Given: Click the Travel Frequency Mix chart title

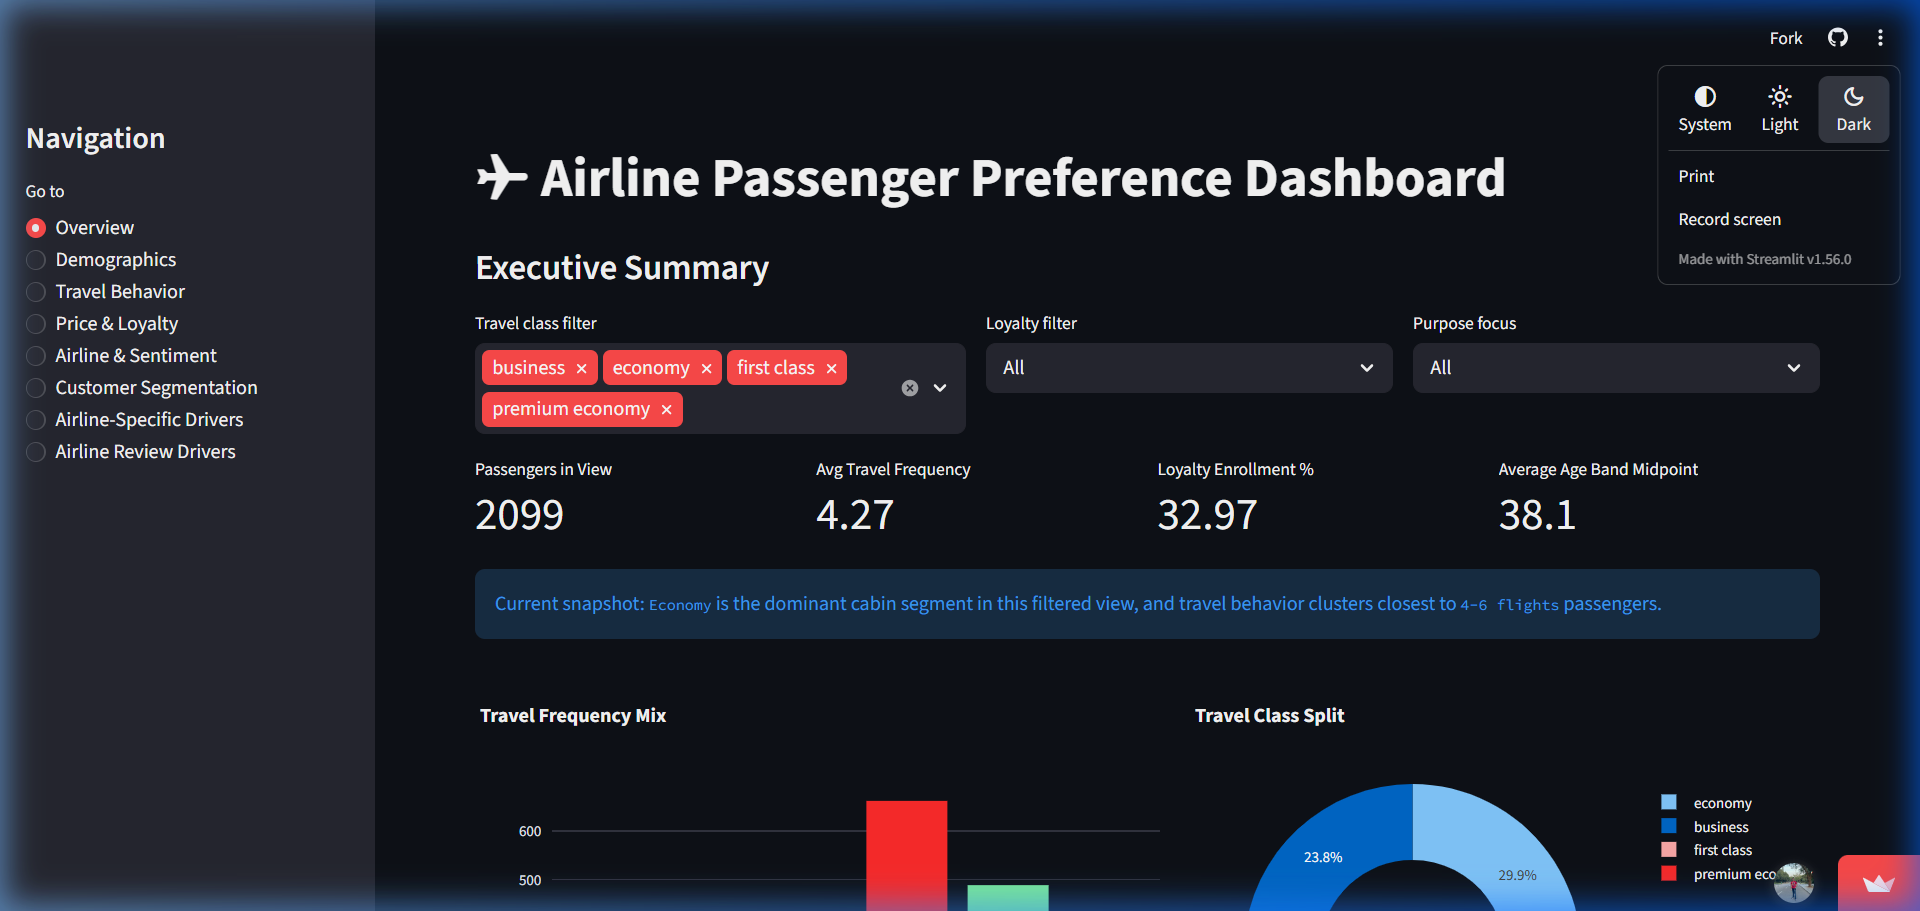Looking at the screenshot, I should 573,716.
